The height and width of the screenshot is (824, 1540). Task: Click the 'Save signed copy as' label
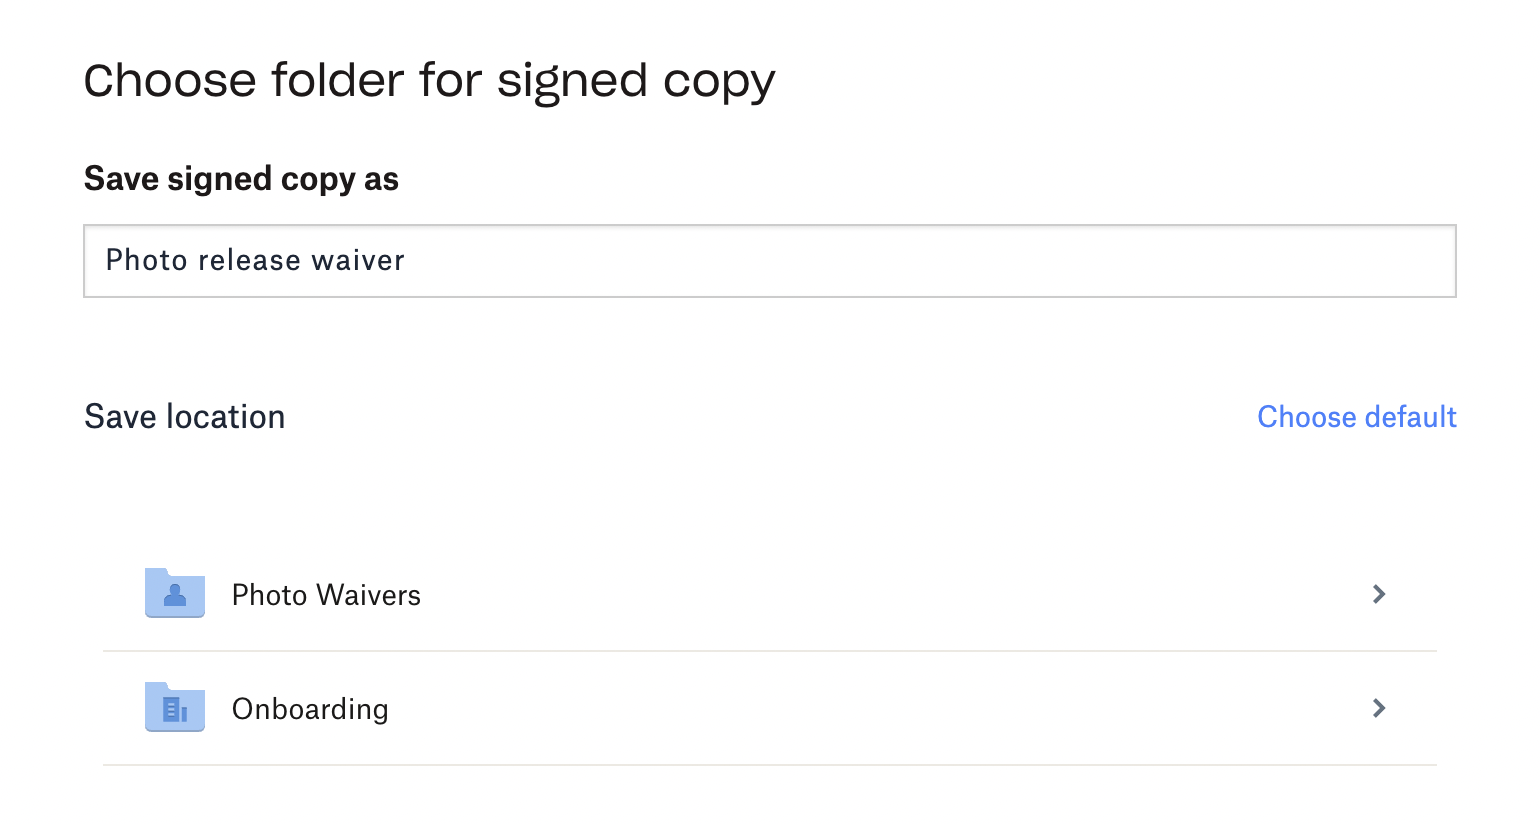[241, 179]
